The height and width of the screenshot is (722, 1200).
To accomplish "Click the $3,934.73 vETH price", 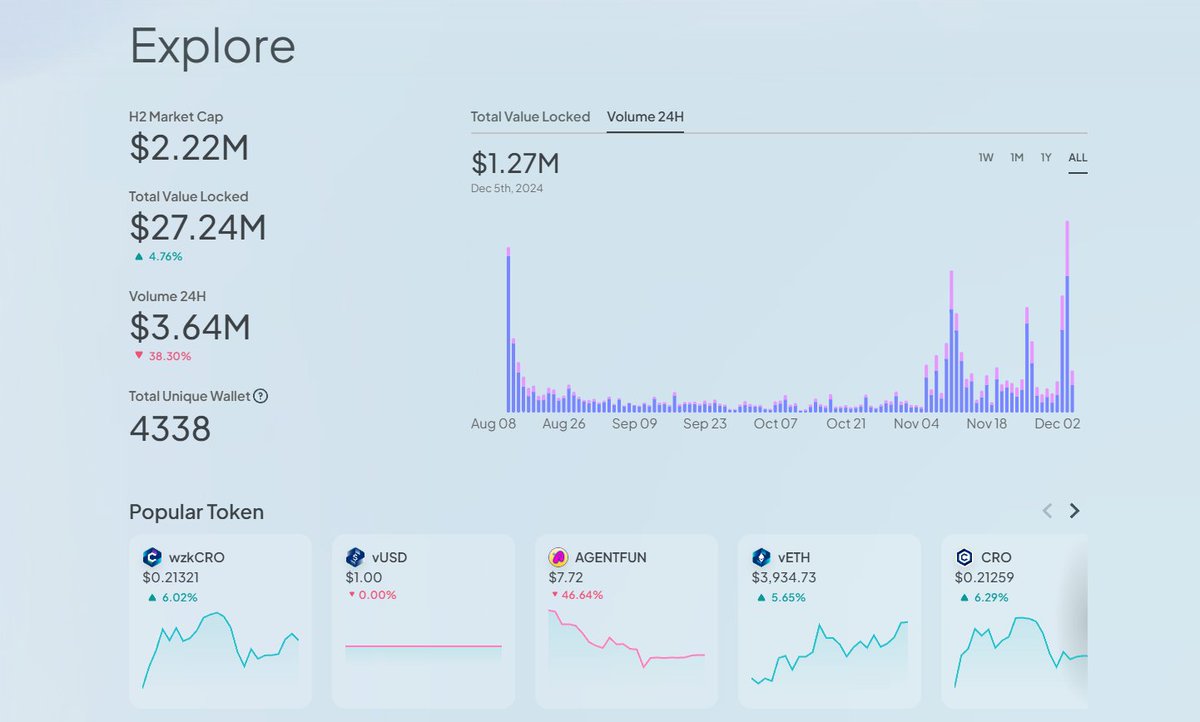I will coord(784,577).
